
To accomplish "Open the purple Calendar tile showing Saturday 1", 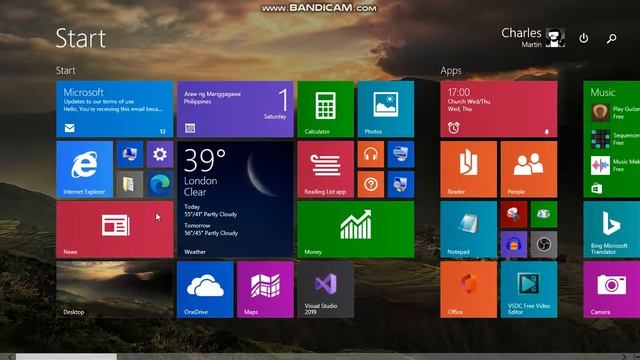I will click(x=235, y=109).
